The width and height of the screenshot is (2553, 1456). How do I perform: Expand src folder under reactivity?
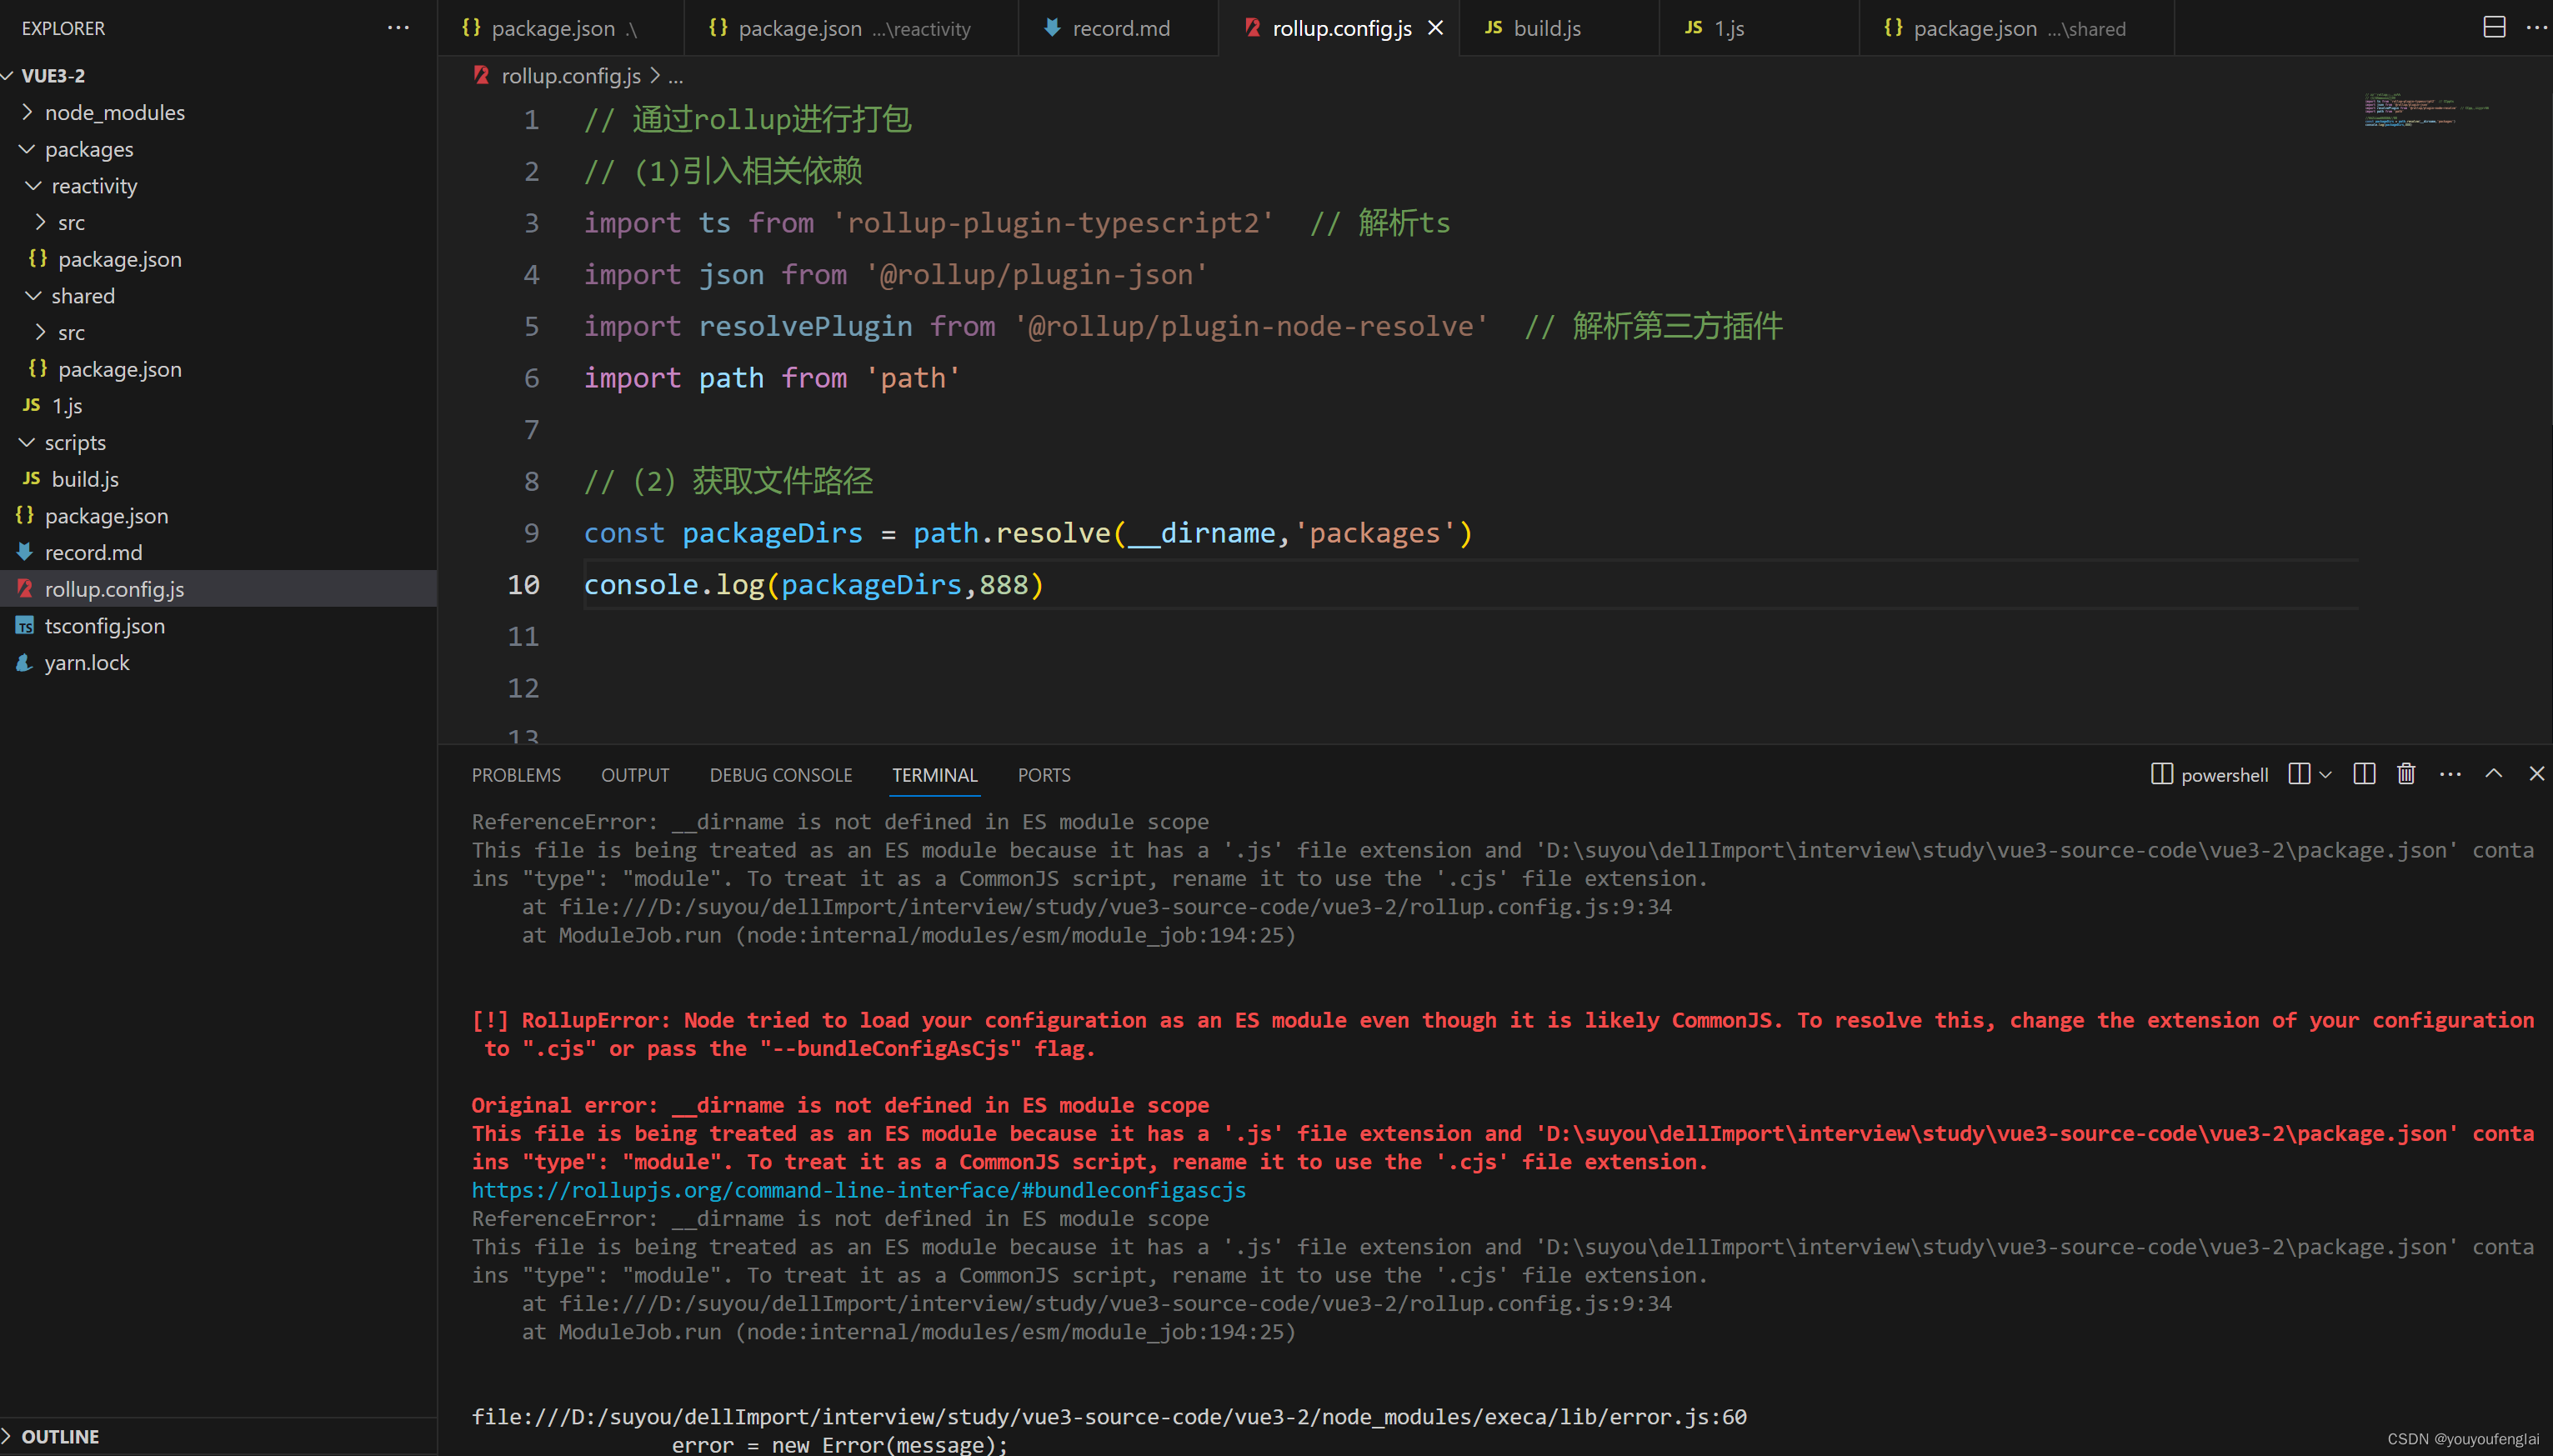[40, 222]
